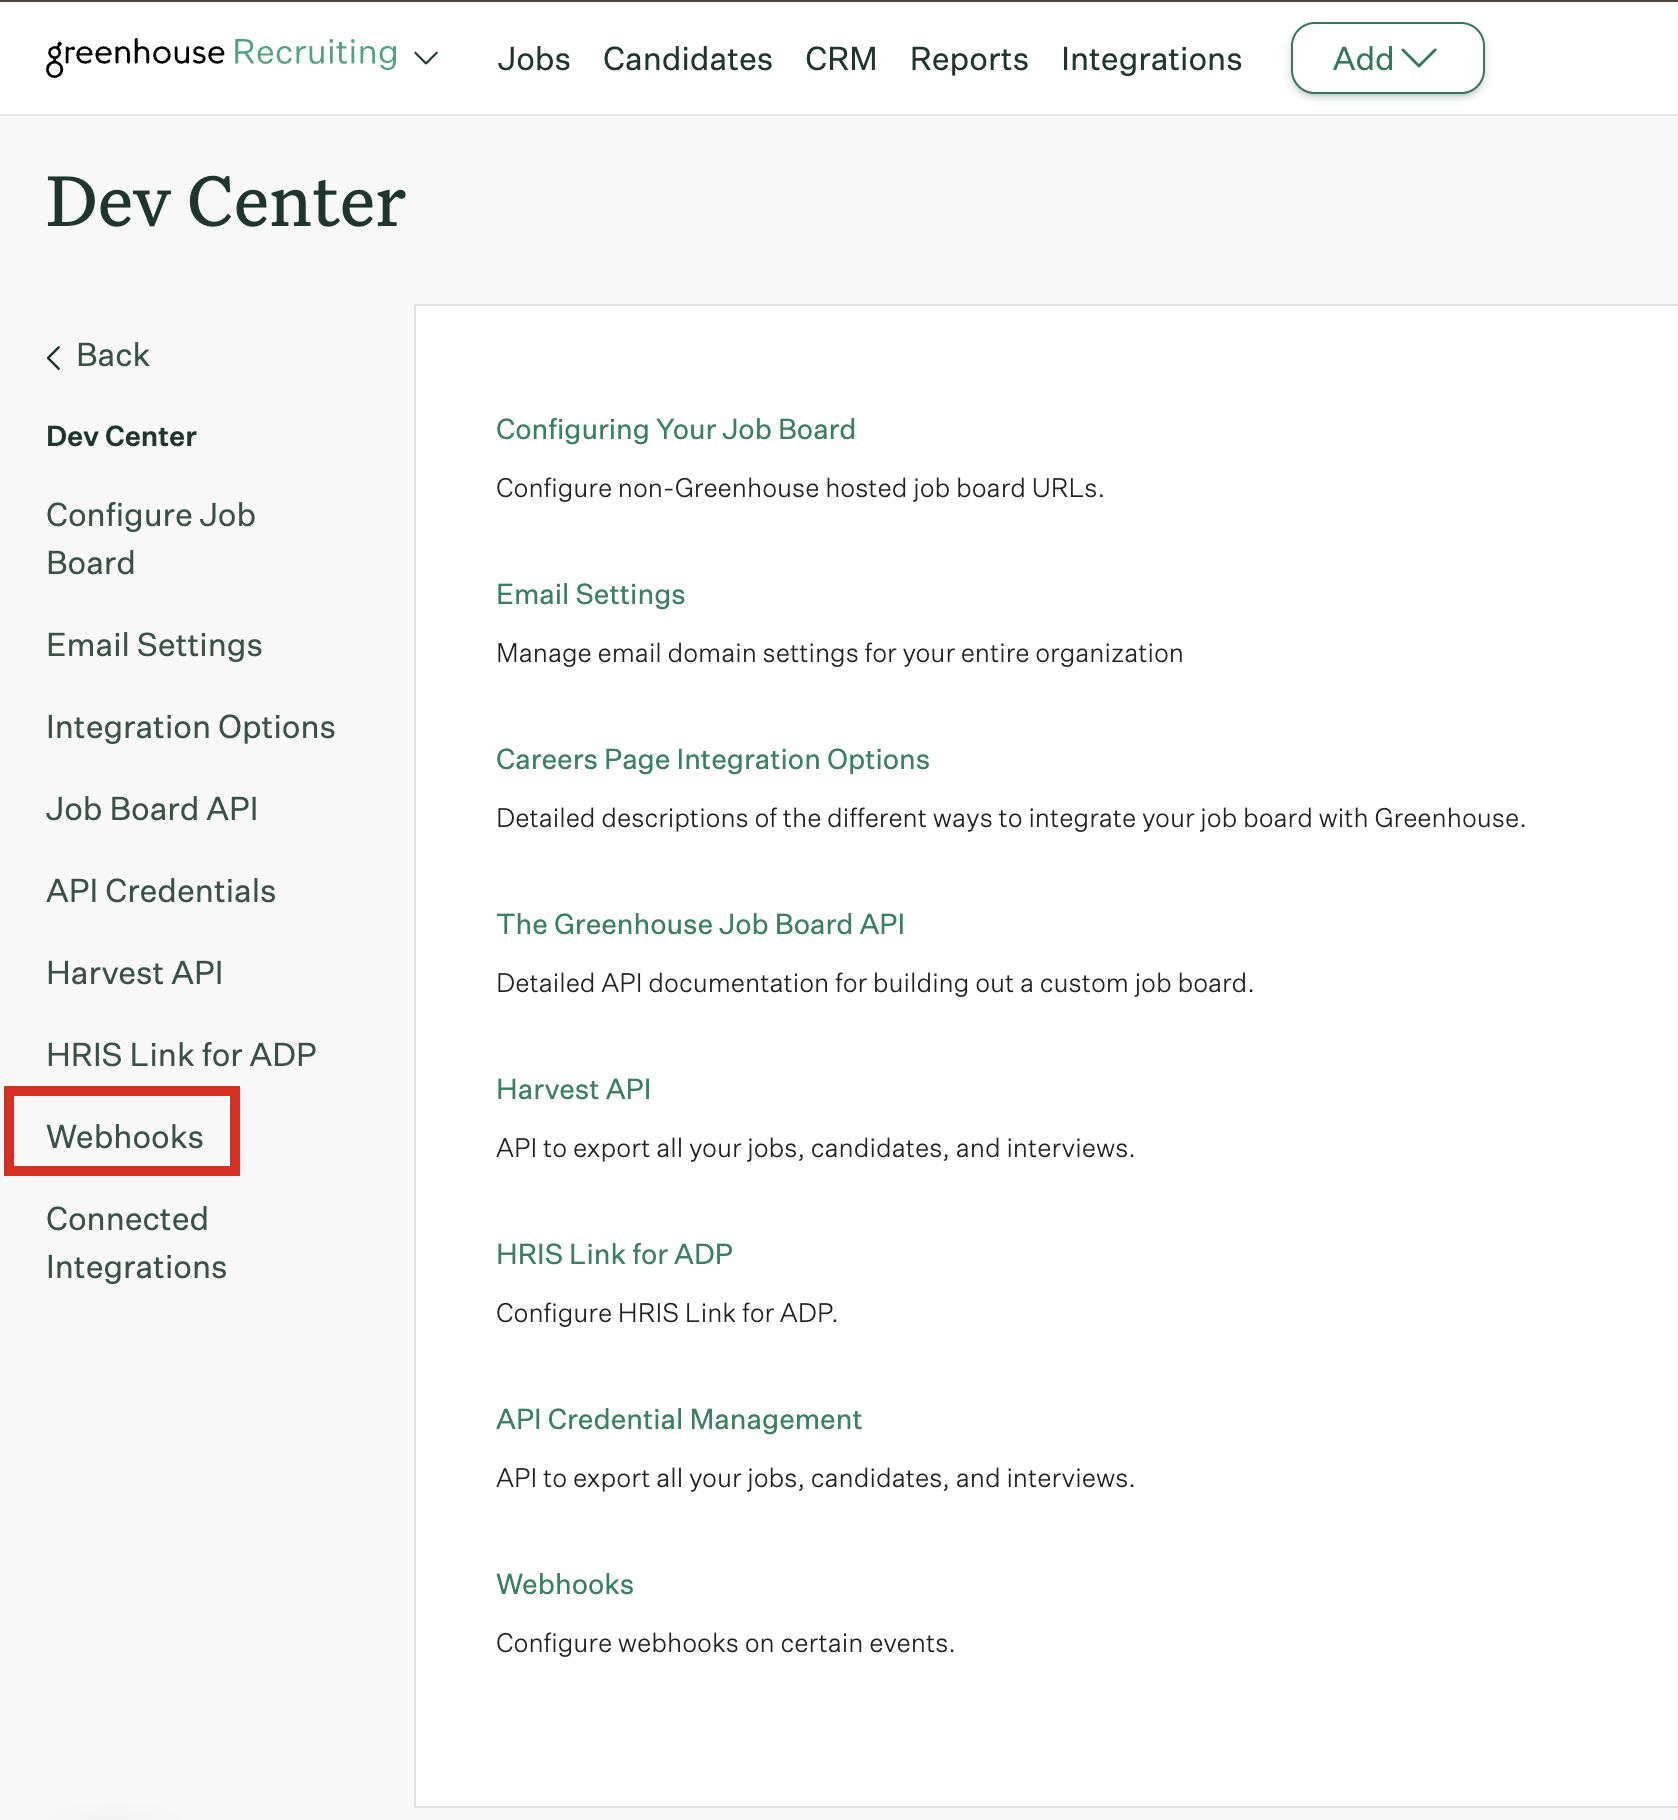The width and height of the screenshot is (1678, 1820).
Task: Go to the CRM tab
Action: [841, 59]
